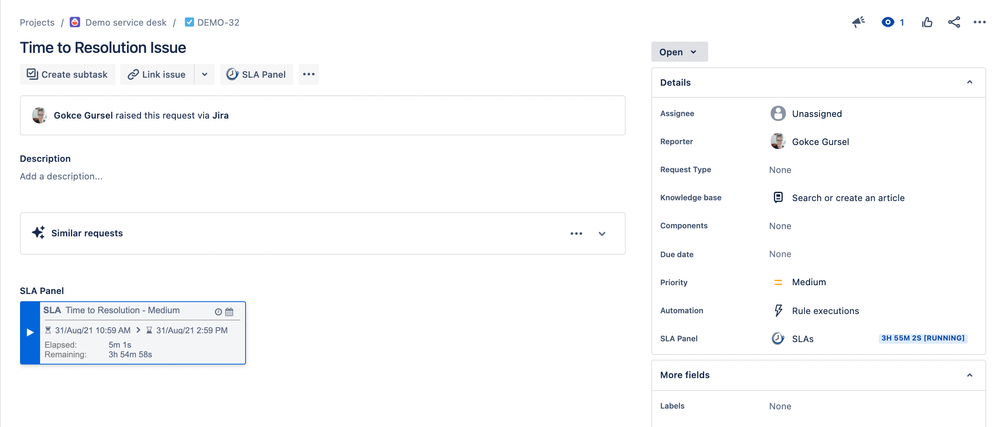Edit Components value None
Viewport: 999px width, 427px height.
[x=780, y=226]
